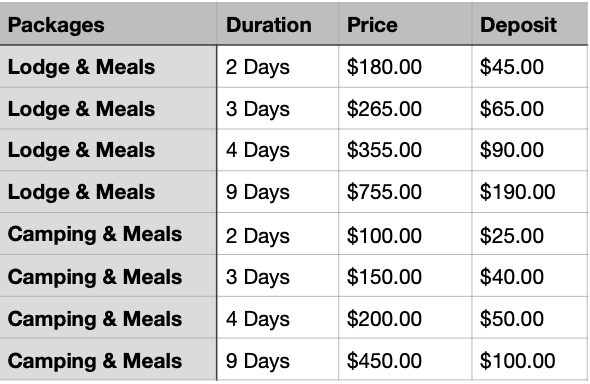Select the $45.00 deposit cell

pyautogui.click(x=530, y=67)
